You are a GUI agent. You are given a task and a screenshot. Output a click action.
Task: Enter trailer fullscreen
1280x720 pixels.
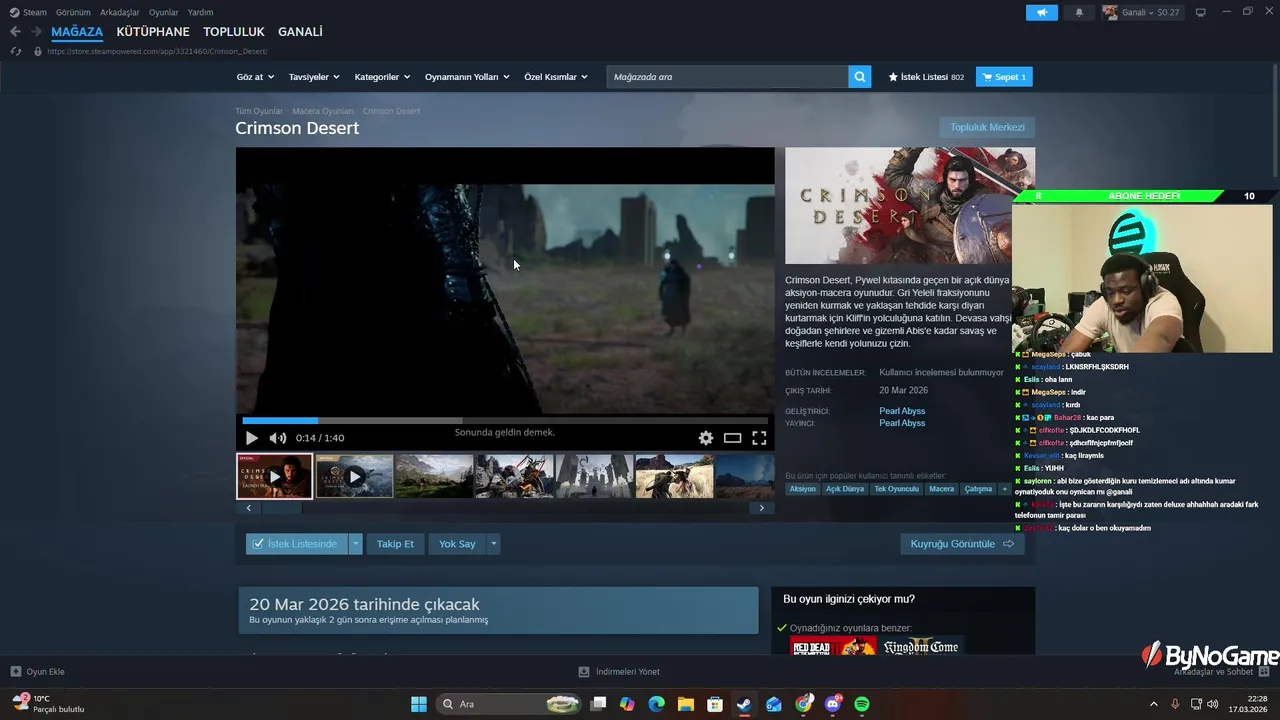click(x=759, y=438)
